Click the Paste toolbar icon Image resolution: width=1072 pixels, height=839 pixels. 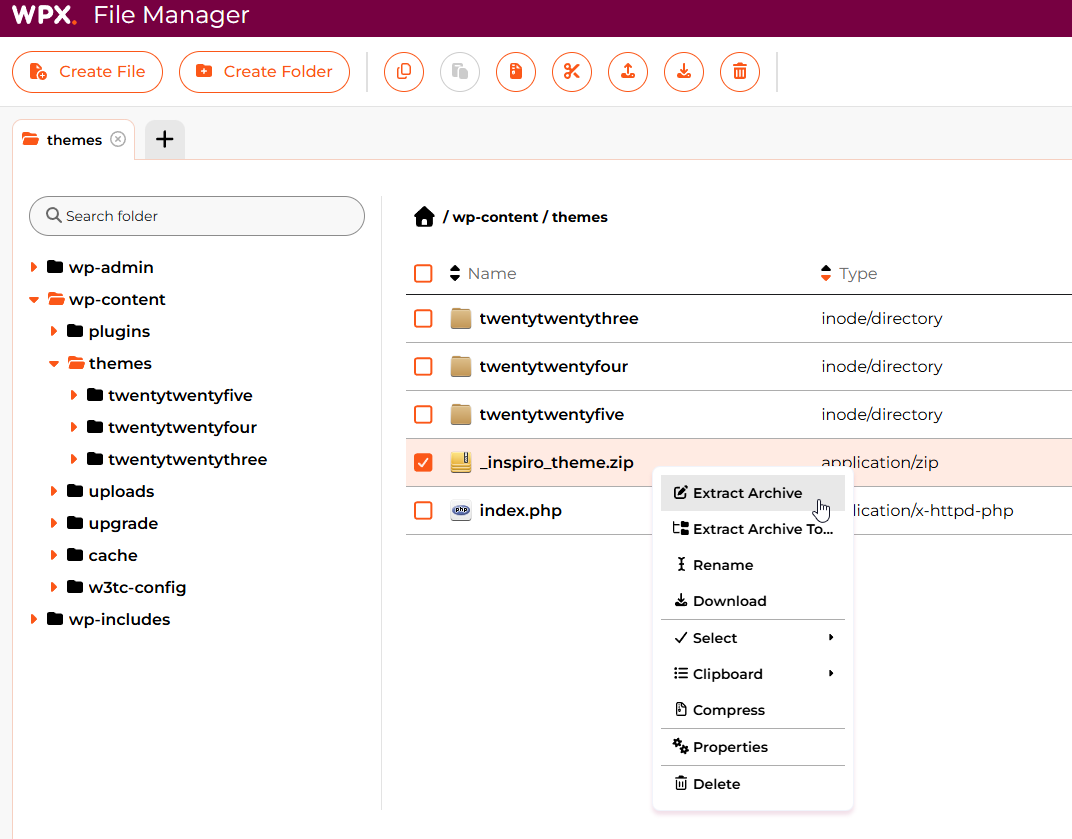coord(460,72)
